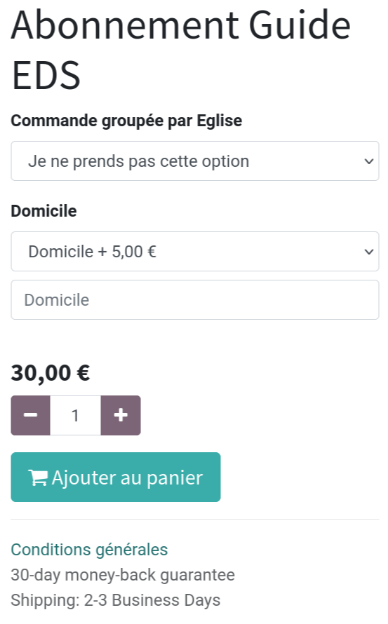388x624 pixels.
Task: Click the 30-day money-back guarantee text
Action: (x=123, y=575)
